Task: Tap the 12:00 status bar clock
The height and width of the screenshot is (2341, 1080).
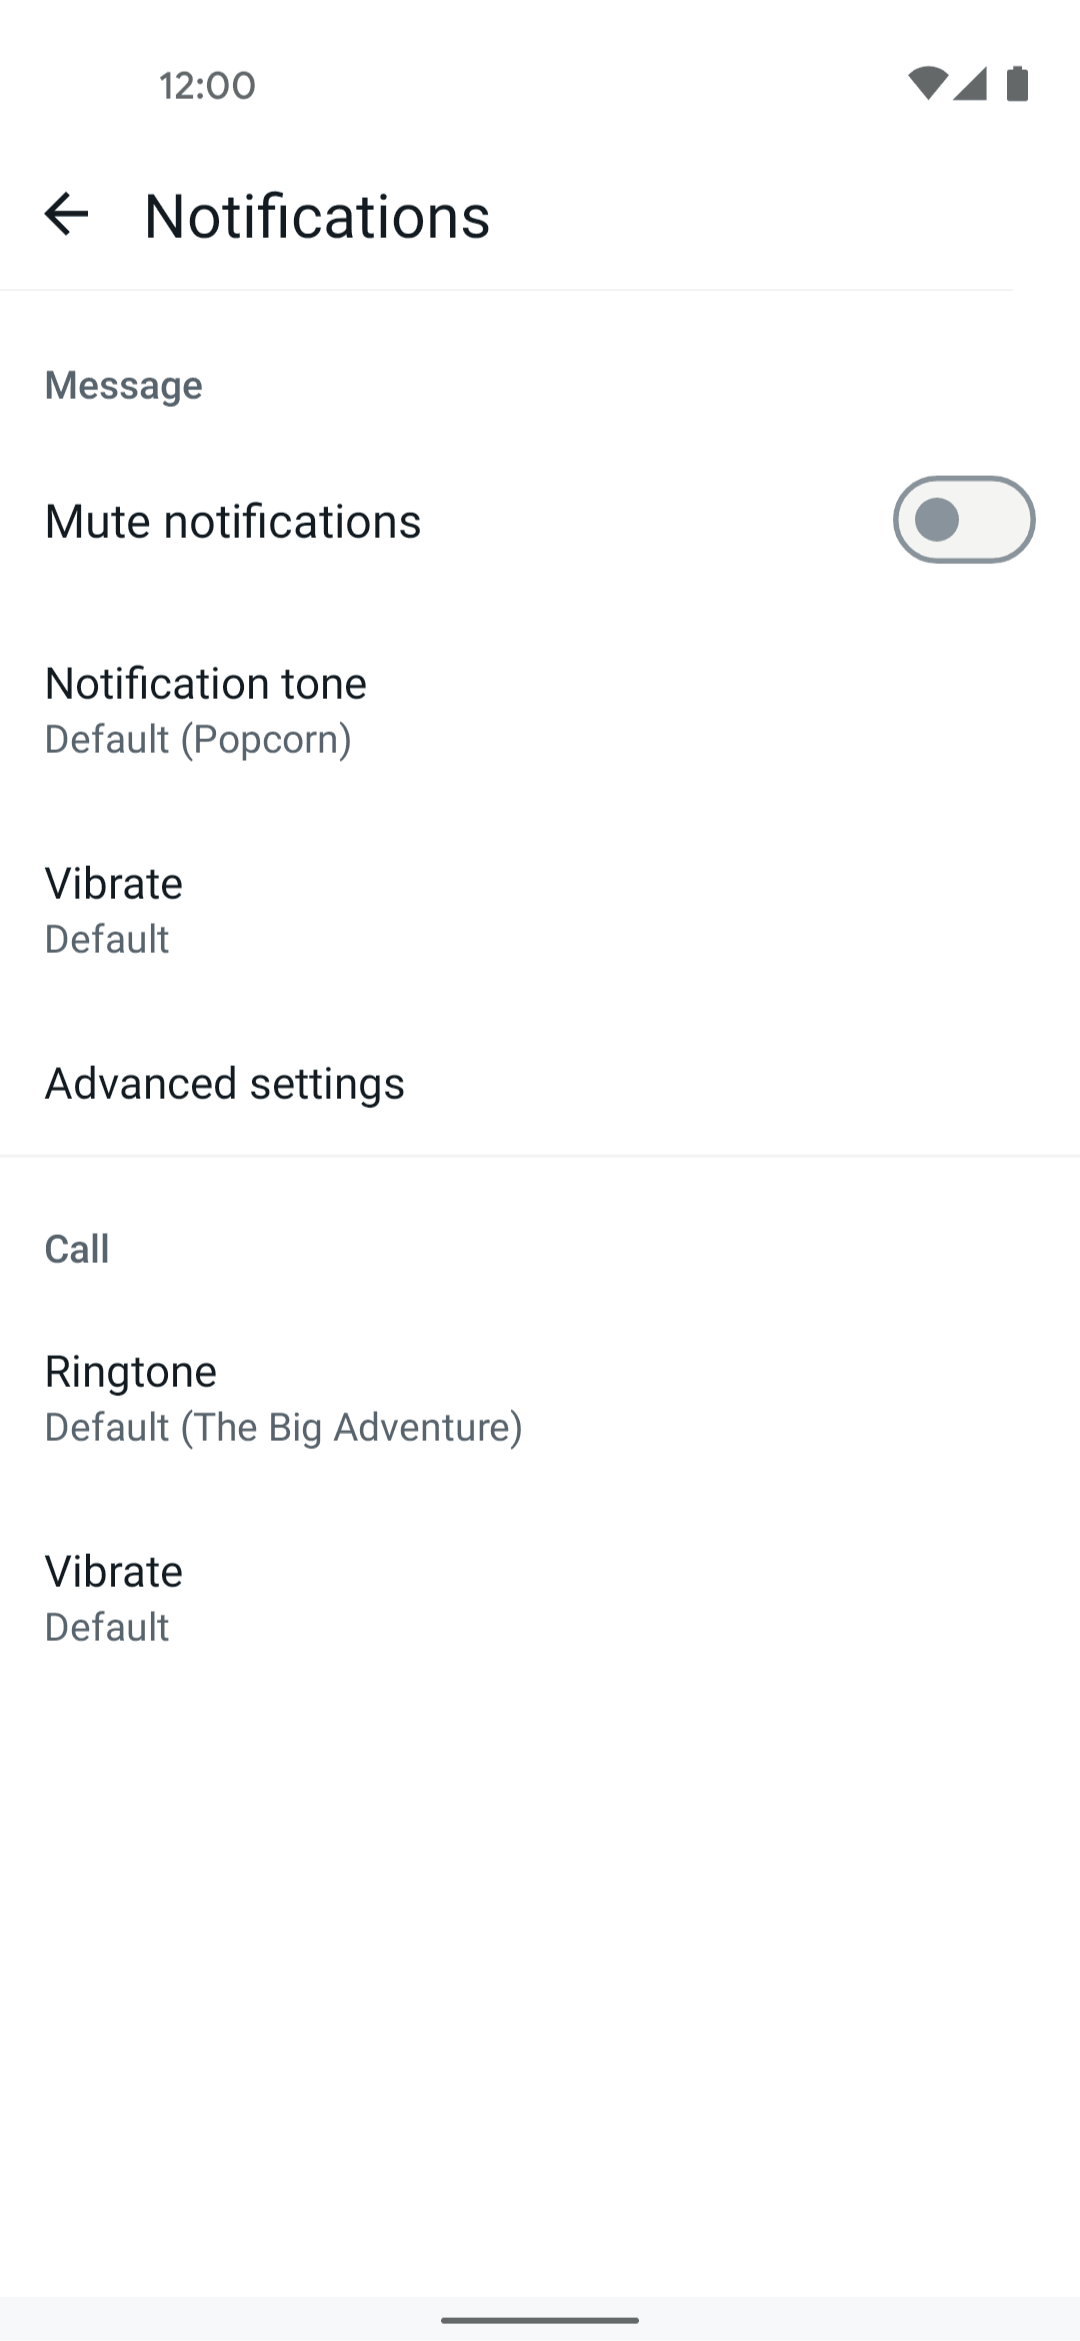Action: click(x=207, y=86)
